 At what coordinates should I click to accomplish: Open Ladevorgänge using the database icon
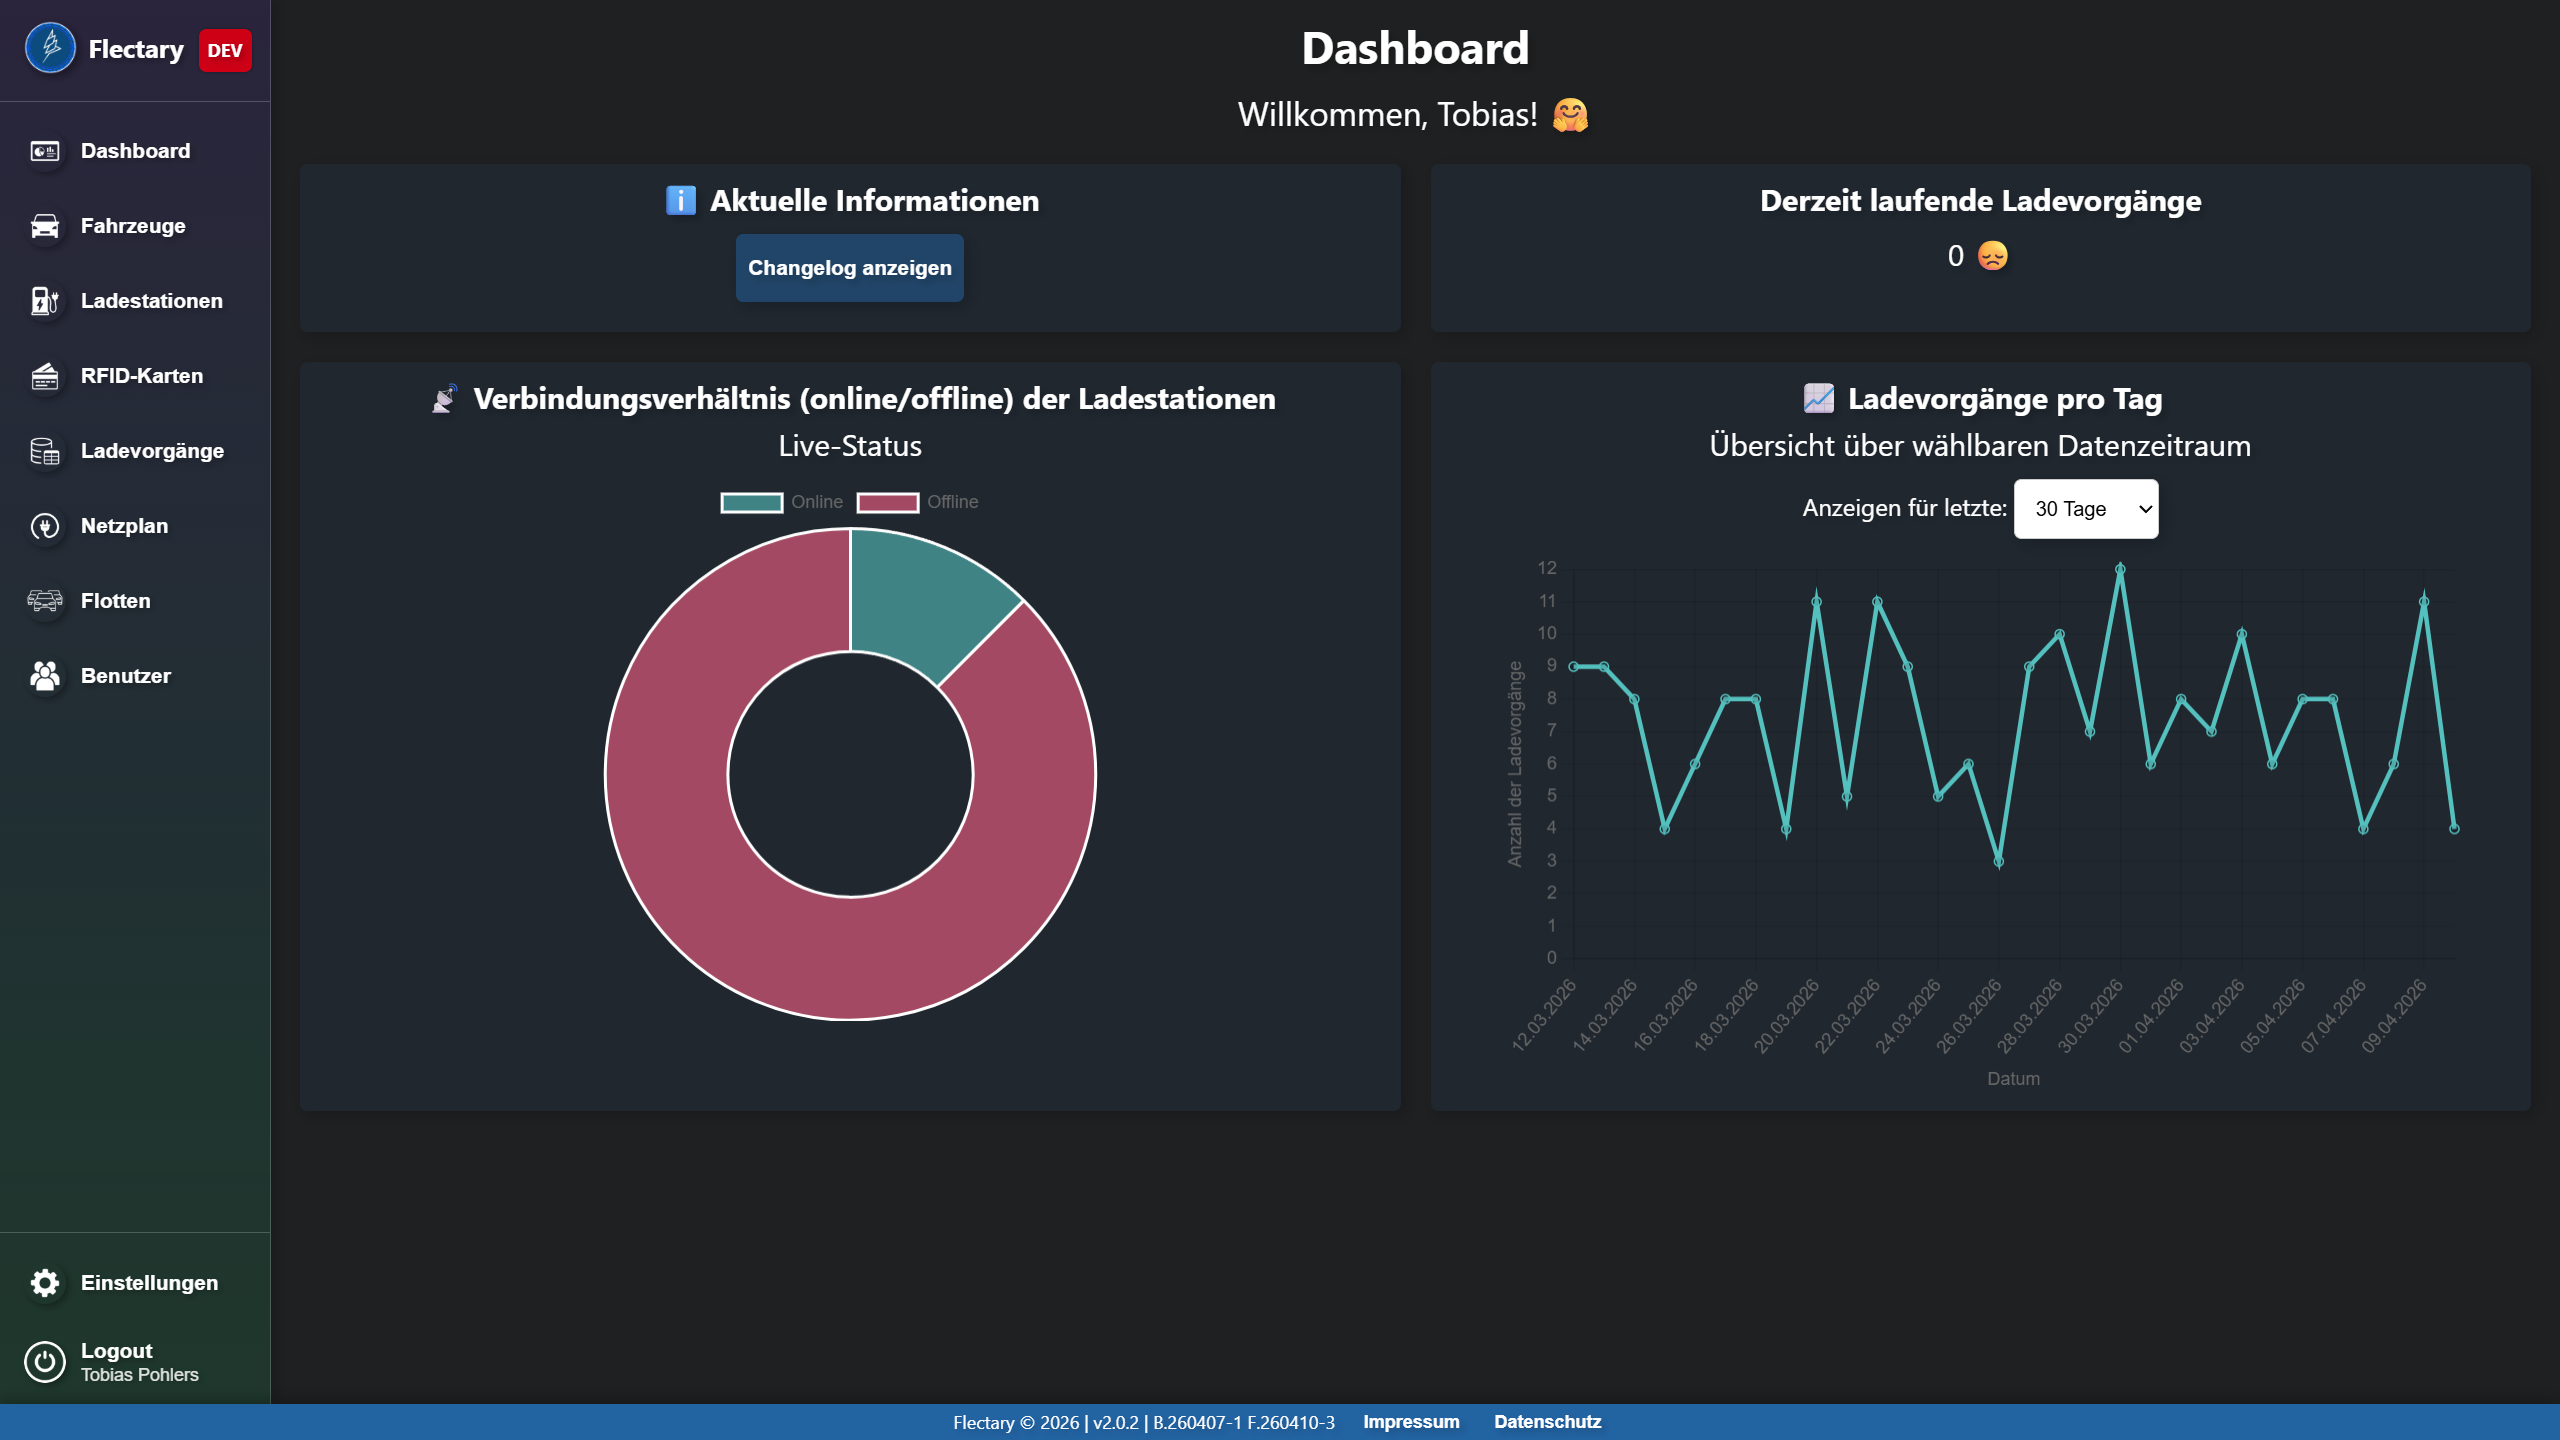click(45, 451)
